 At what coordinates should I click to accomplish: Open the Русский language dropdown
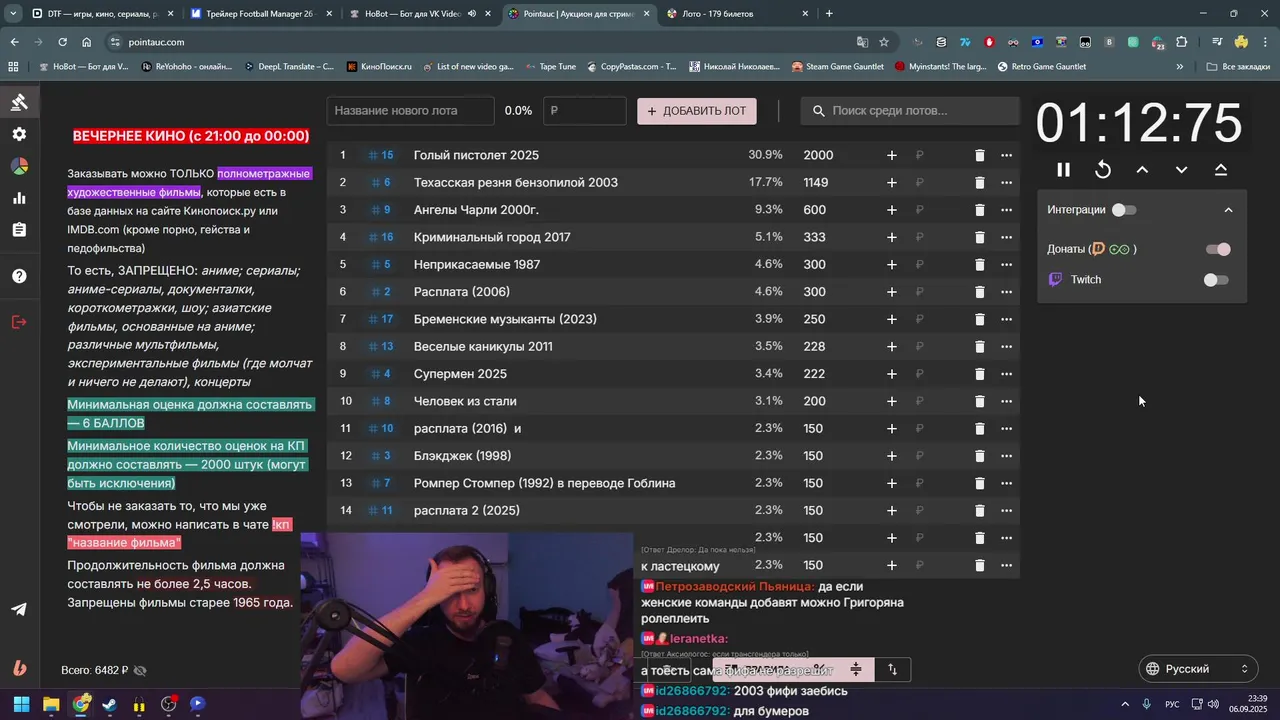tap(1198, 669)
